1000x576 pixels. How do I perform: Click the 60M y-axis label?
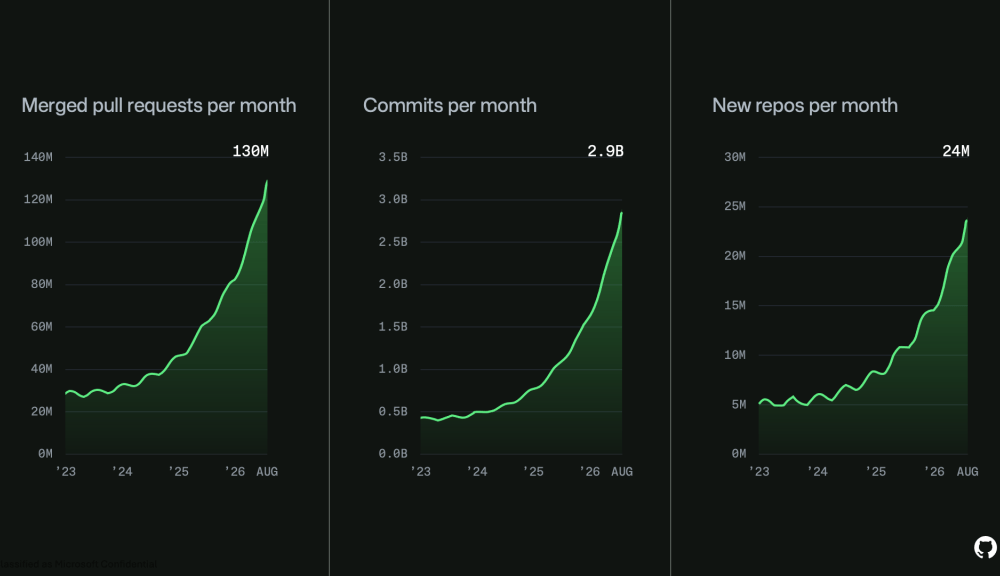pyautogui.click(x=41, y=327)
